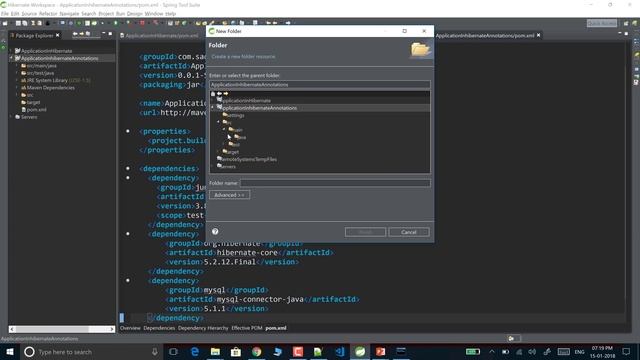The height and width of the screenshot is (360, 640).
Task: Collapse ApplicationInHibernateAnnotations in the dialog tree
Action: click(213, 107)
